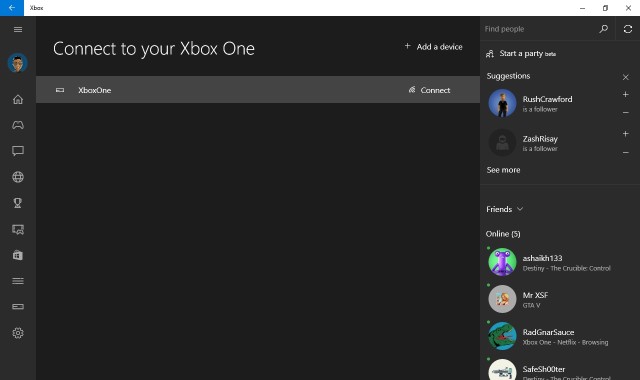Open the three-line list icon in sidebar
This screenshot has height=380, width=640.
pyautogui.click(x=18, y=281)
